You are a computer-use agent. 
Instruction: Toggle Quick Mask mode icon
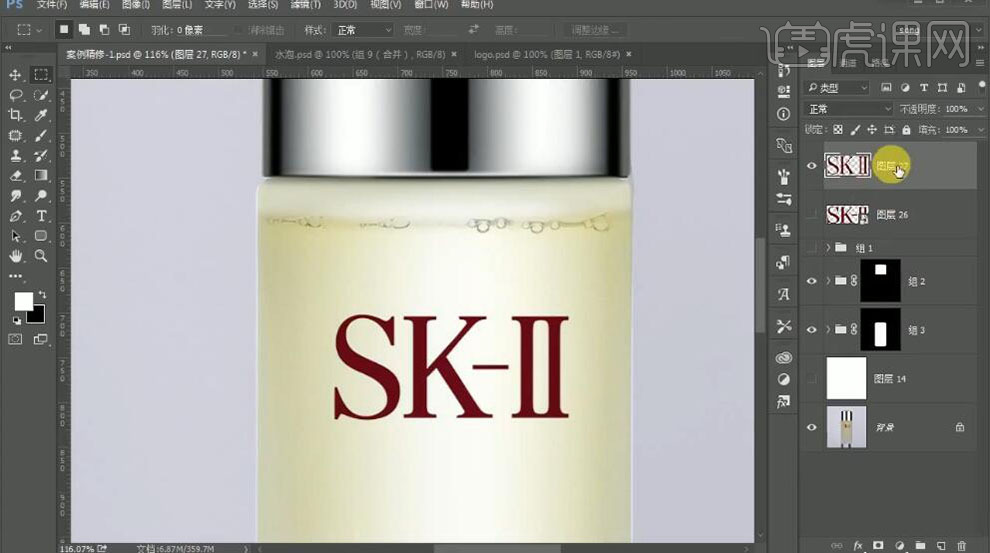[15, 340]
